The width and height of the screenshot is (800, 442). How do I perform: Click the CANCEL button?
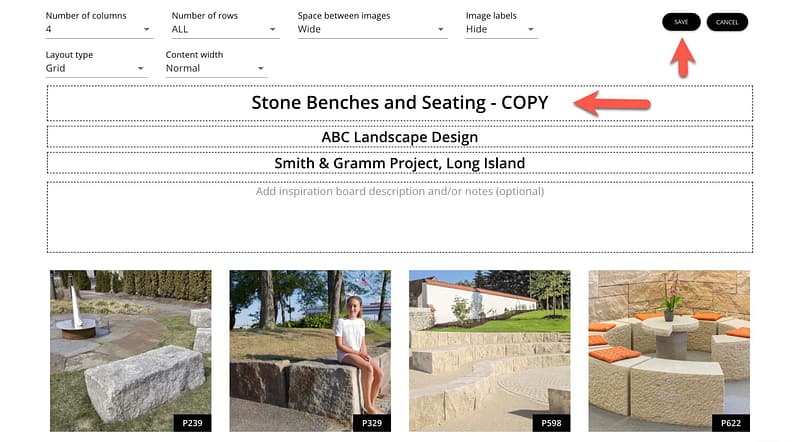tap(727, 22)
